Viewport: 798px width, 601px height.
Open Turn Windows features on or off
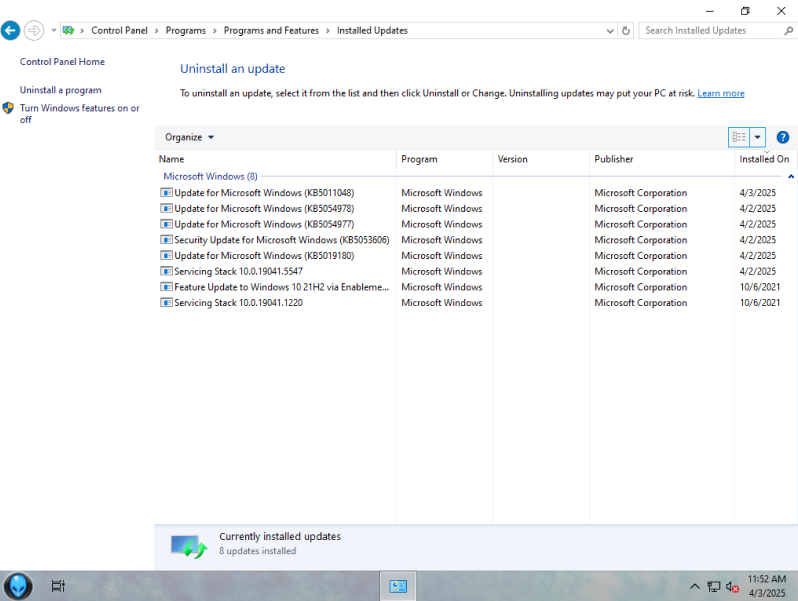[79, 113]
